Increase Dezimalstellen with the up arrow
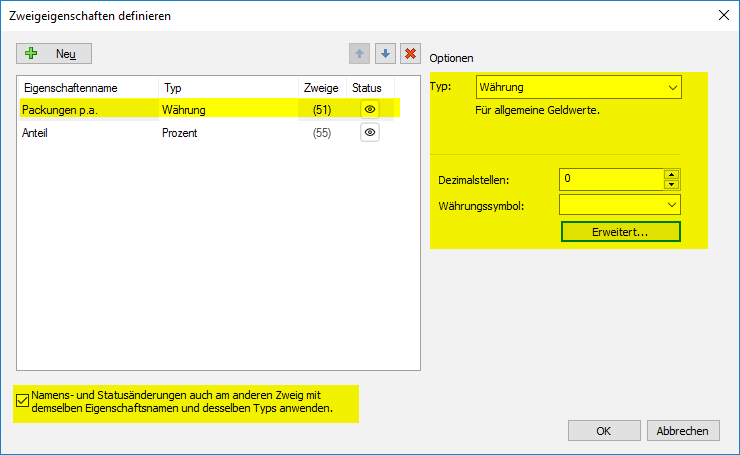This screenshot has height=455, width=740. coord(672,174)
